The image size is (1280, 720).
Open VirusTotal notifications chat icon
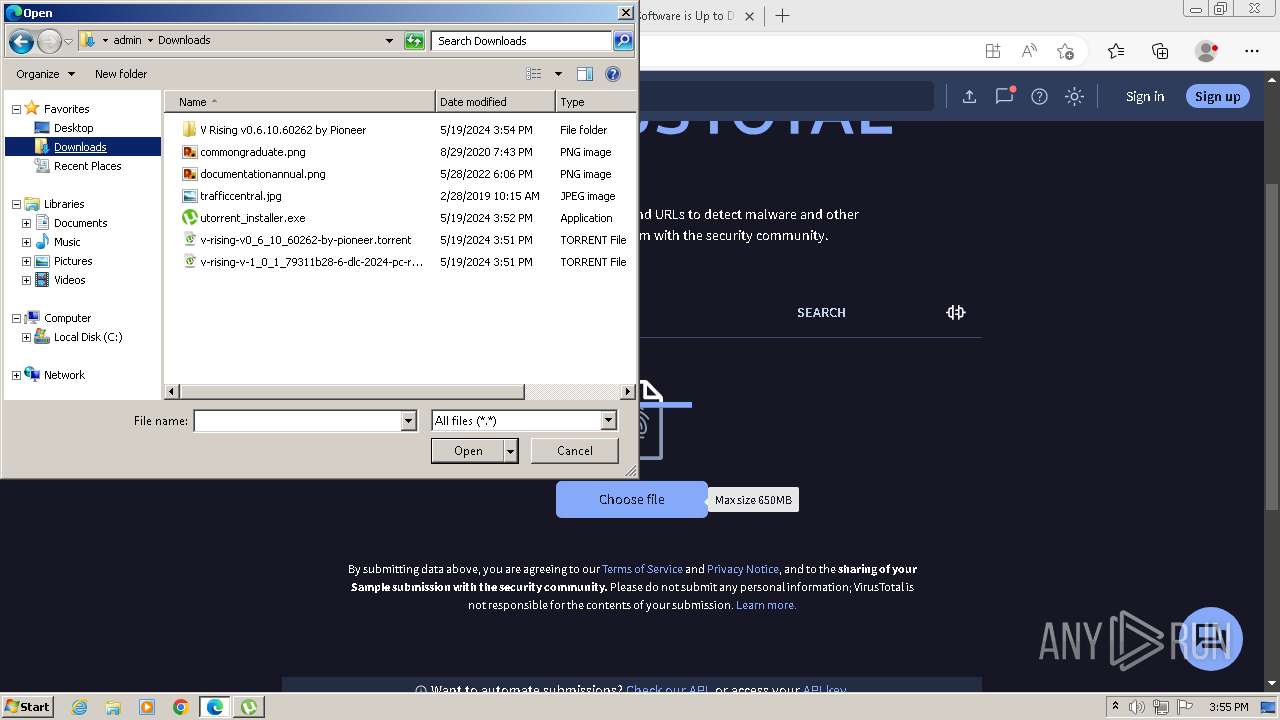click(1004, 96)
